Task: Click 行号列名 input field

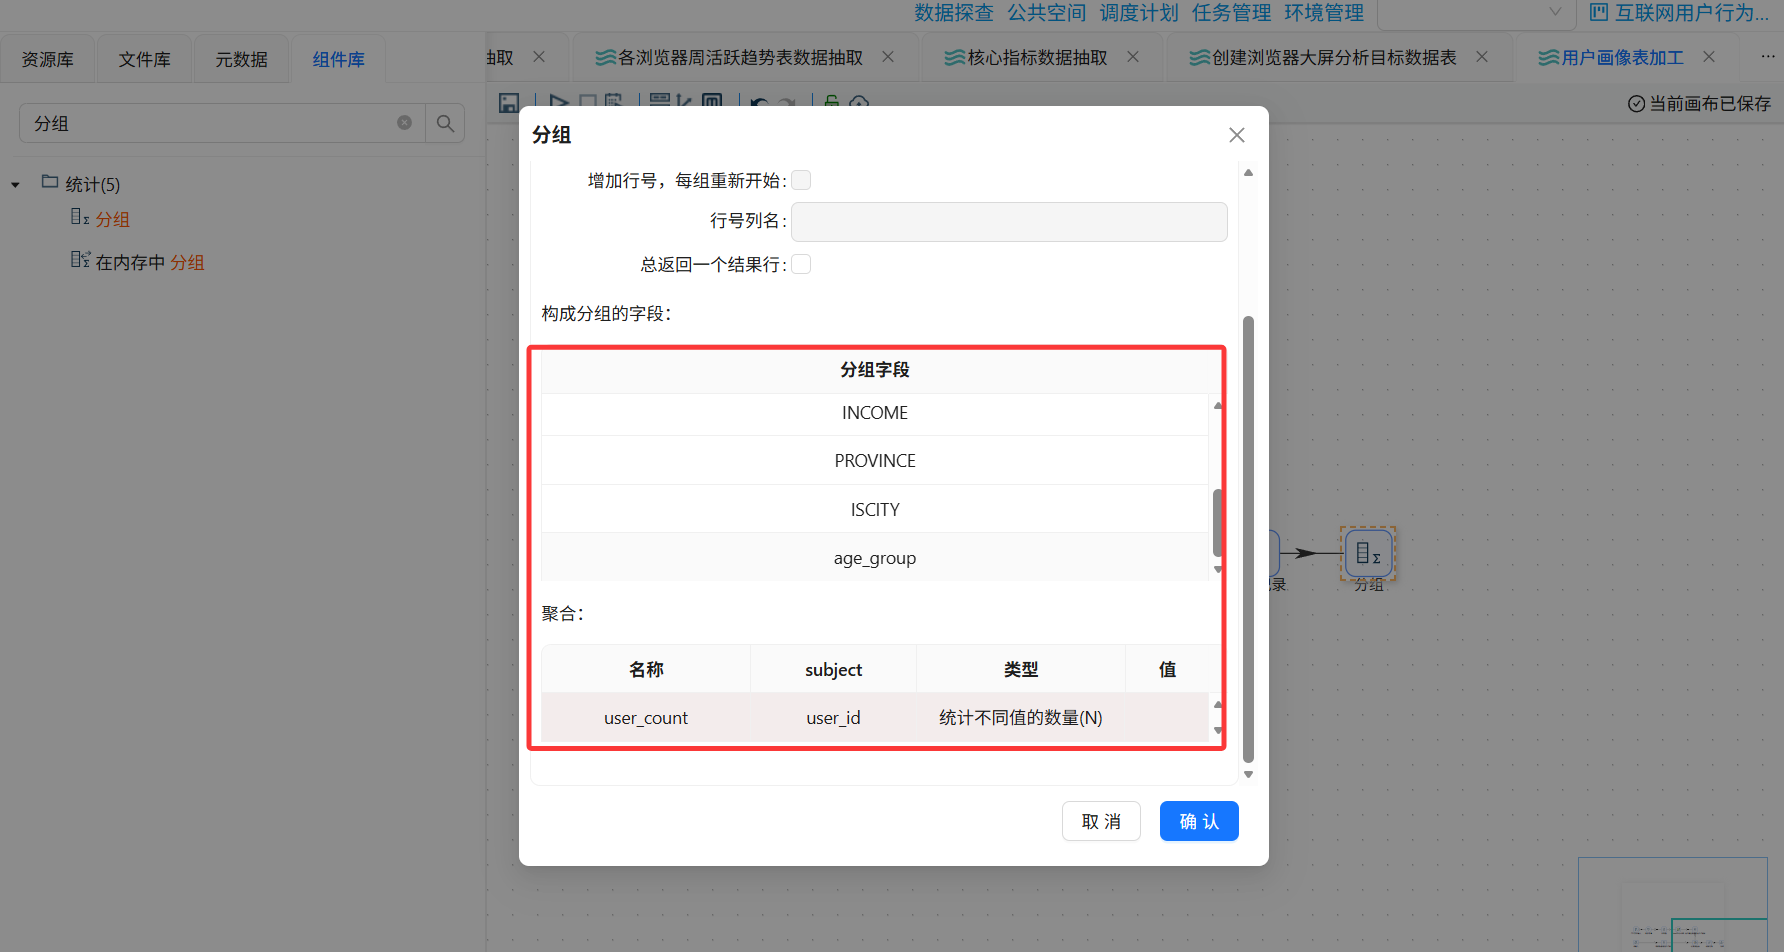Action: pos(1009,221)
